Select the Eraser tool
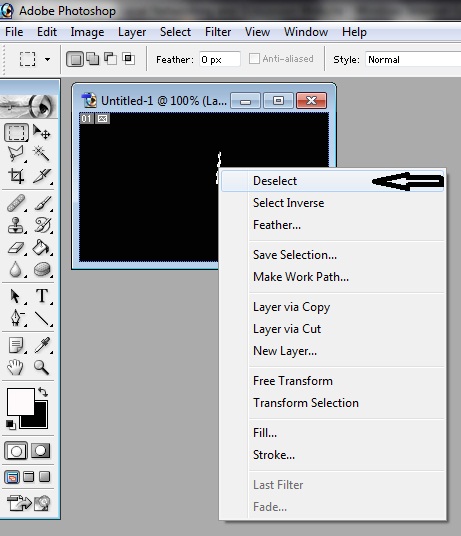 click(16, 247)
